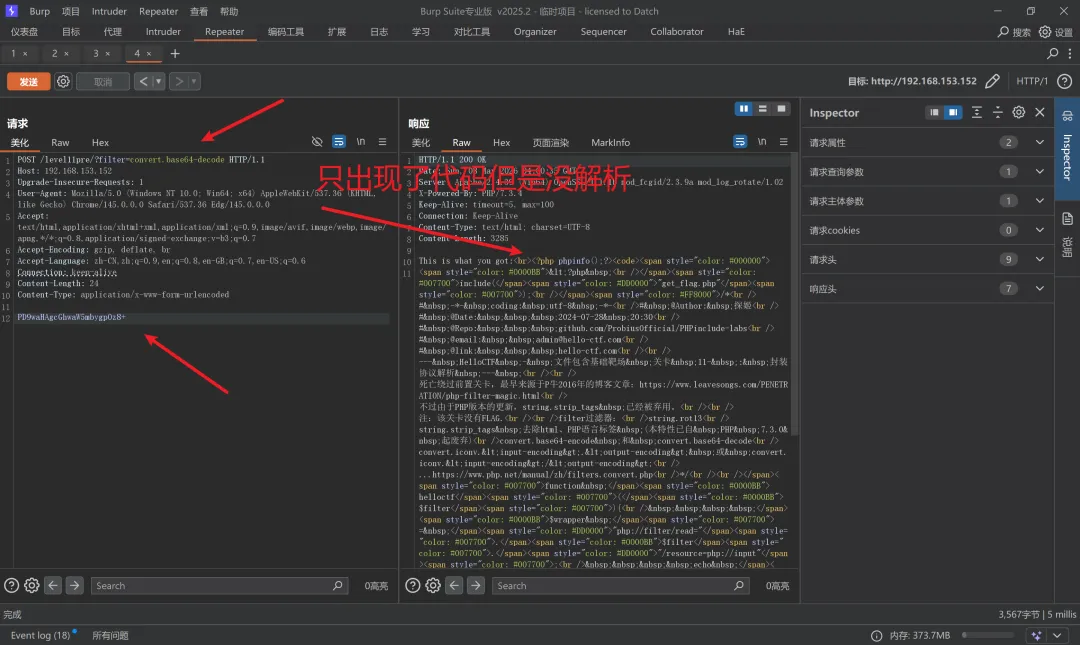Select response MarkInfo tab

tap(610, 143)
